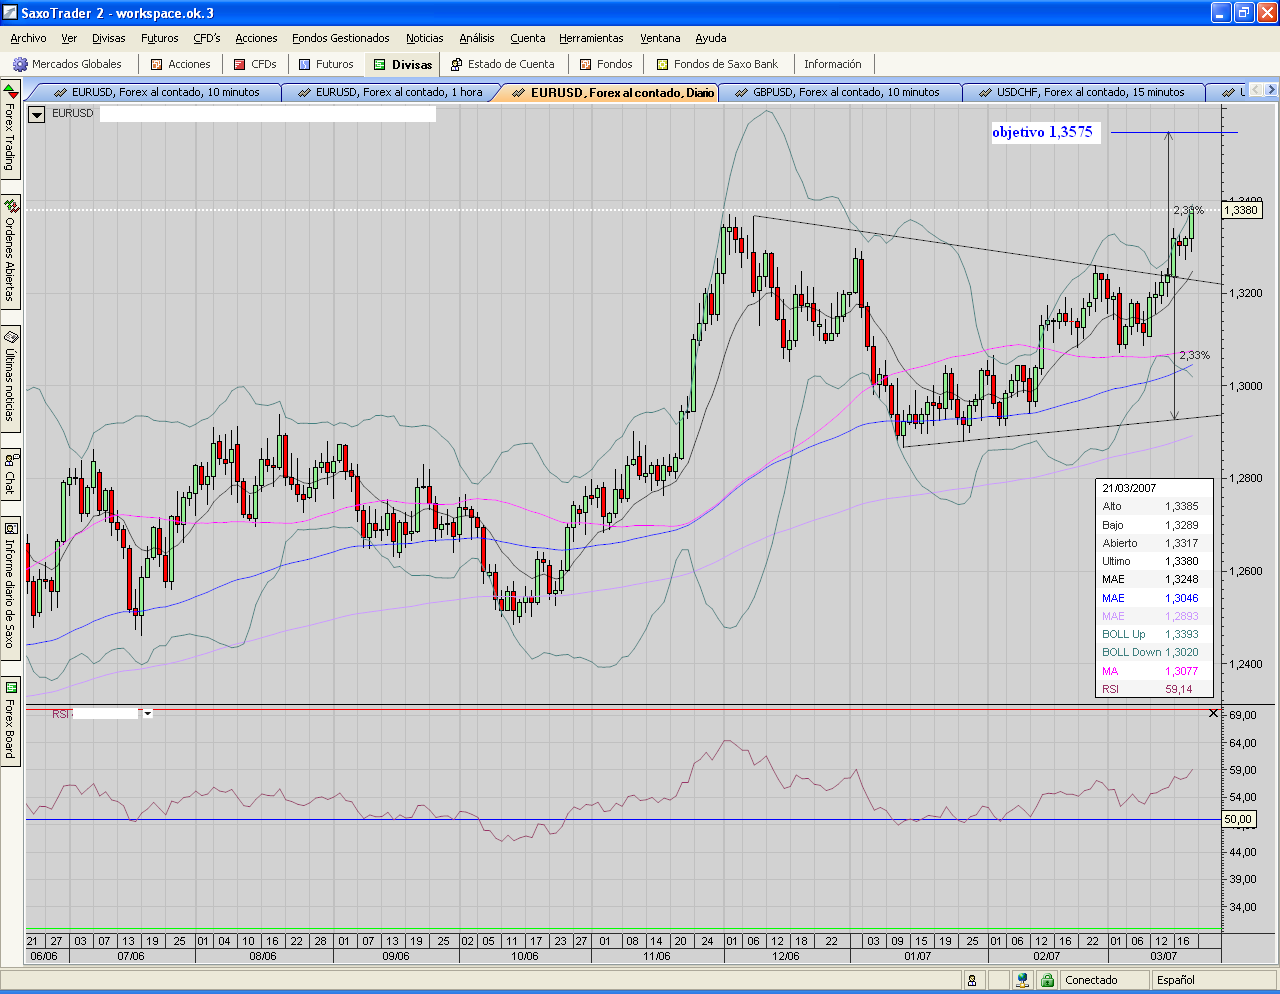Click the Mercados Globales gear icon
This screenshot has width=1280, height=994.
coord(20,64)
